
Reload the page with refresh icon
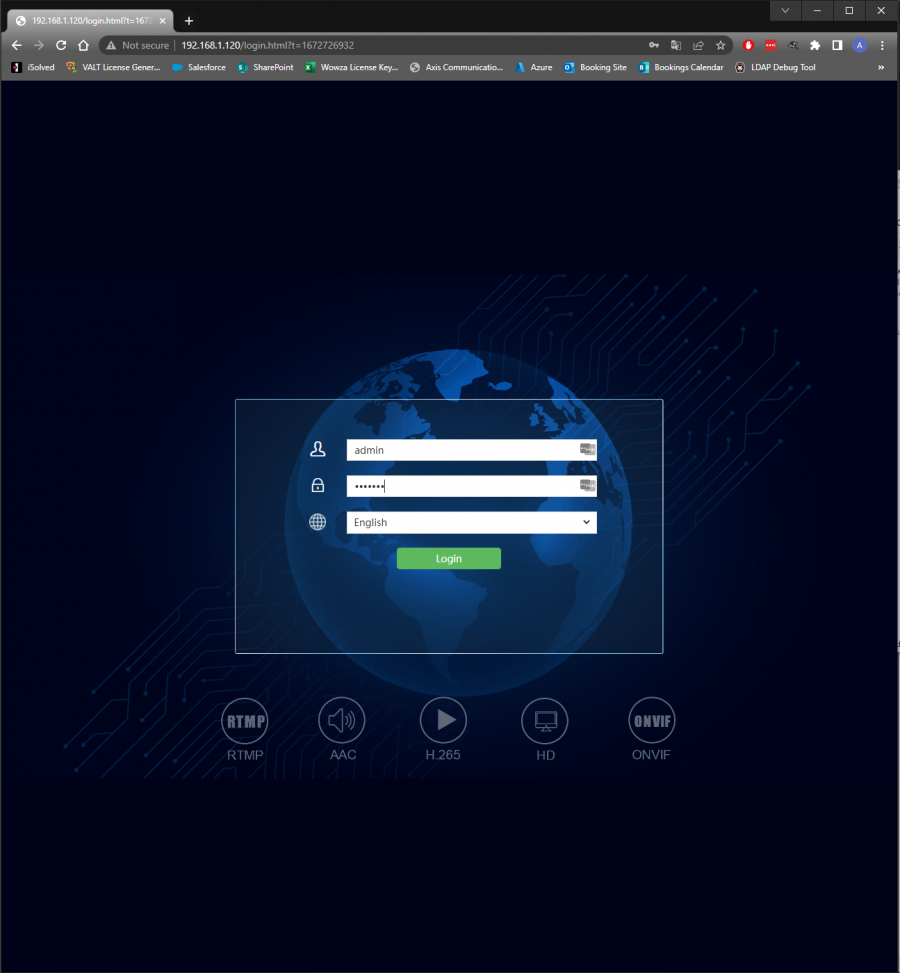click(61, 45)
